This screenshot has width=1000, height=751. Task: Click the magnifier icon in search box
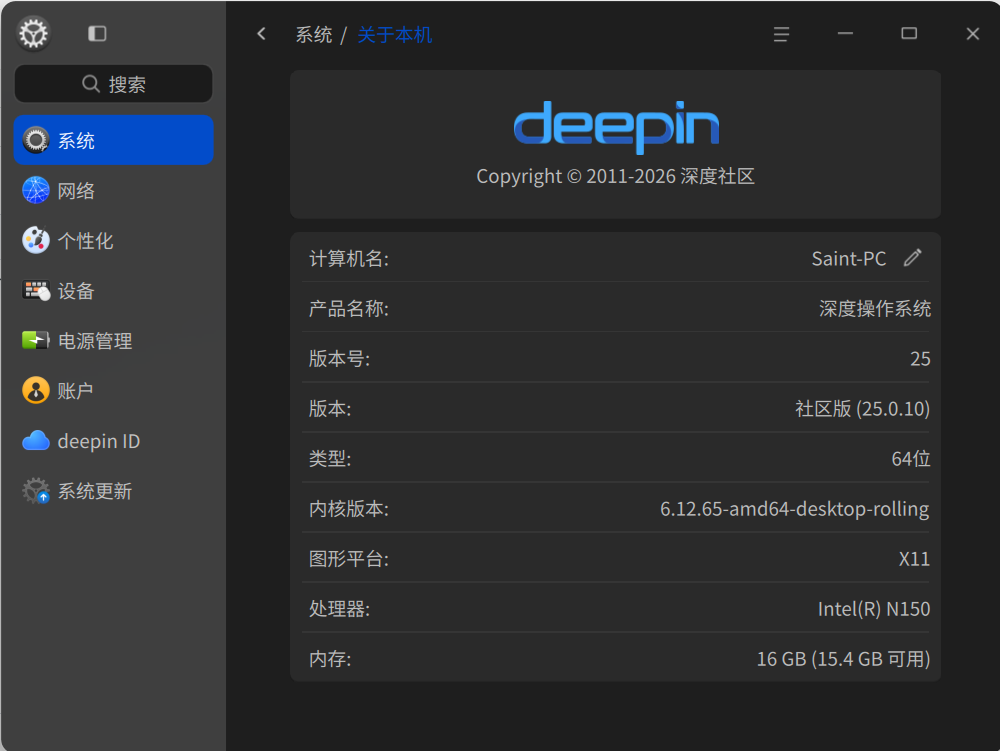91,83
